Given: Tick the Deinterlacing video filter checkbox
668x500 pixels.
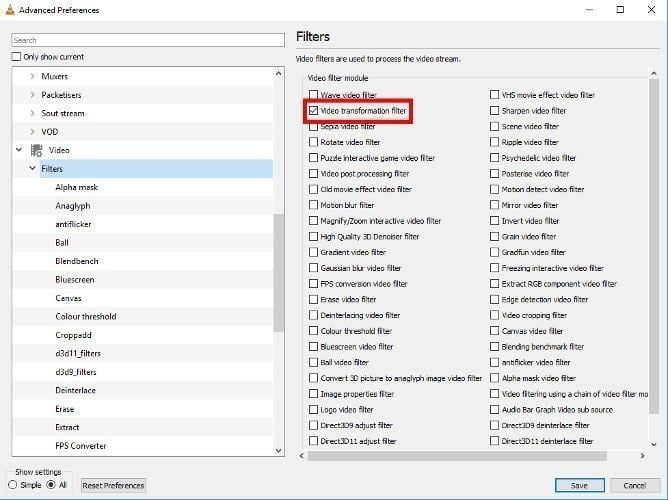Looking at the screenshot, I should (x=313, y=315).
